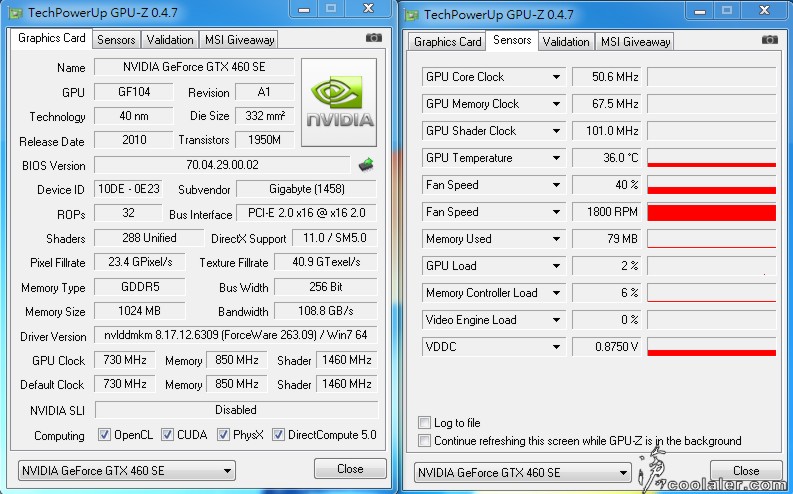This screenshot has width=793, height=494.
Task: Open the GPU Shader Clock sensor dropdown
Action: [x=556, y=131]
